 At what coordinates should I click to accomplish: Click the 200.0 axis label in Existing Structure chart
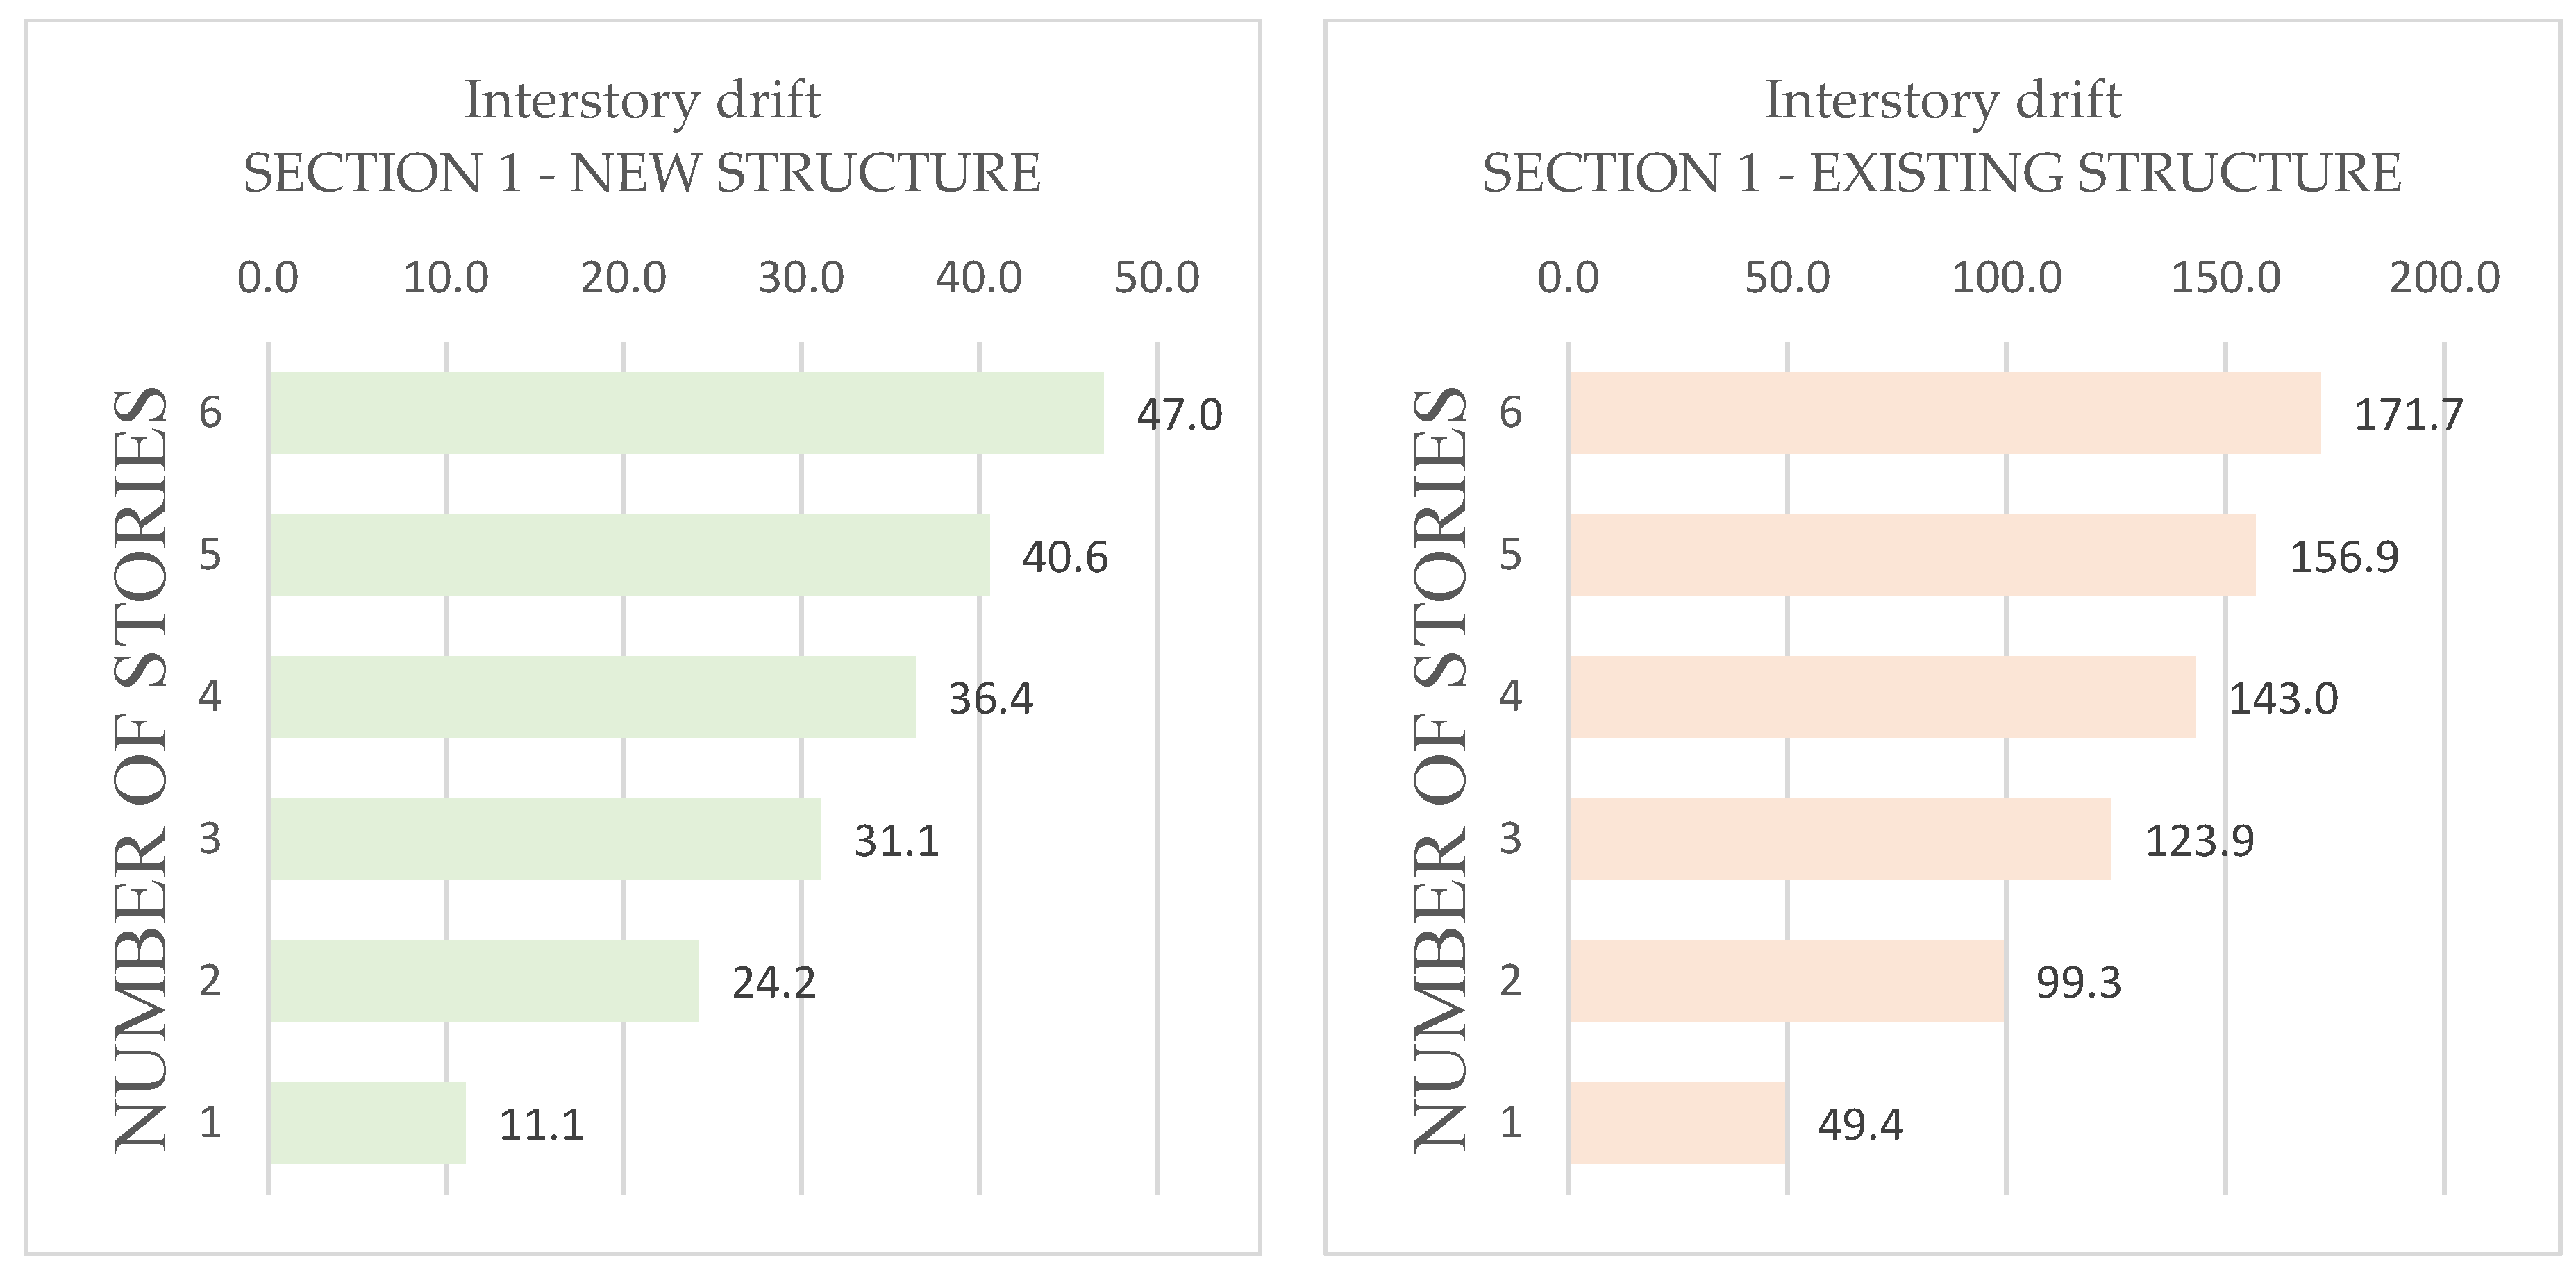coord(2445,278)
